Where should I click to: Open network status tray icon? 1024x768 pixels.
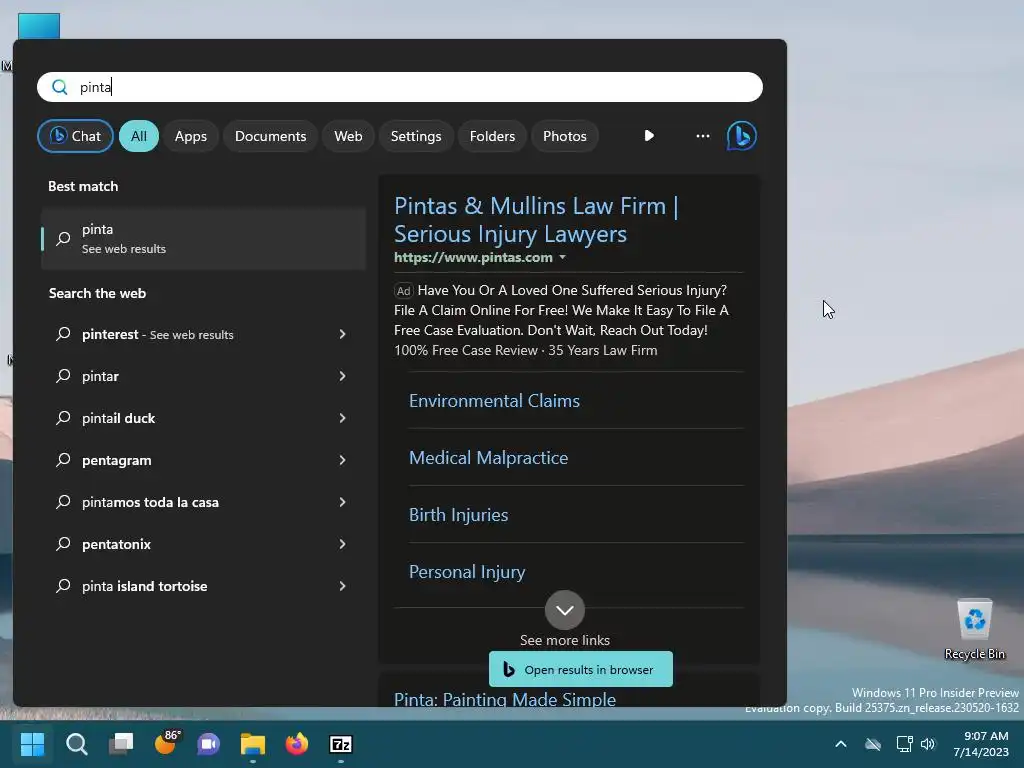tap(904, 744)
